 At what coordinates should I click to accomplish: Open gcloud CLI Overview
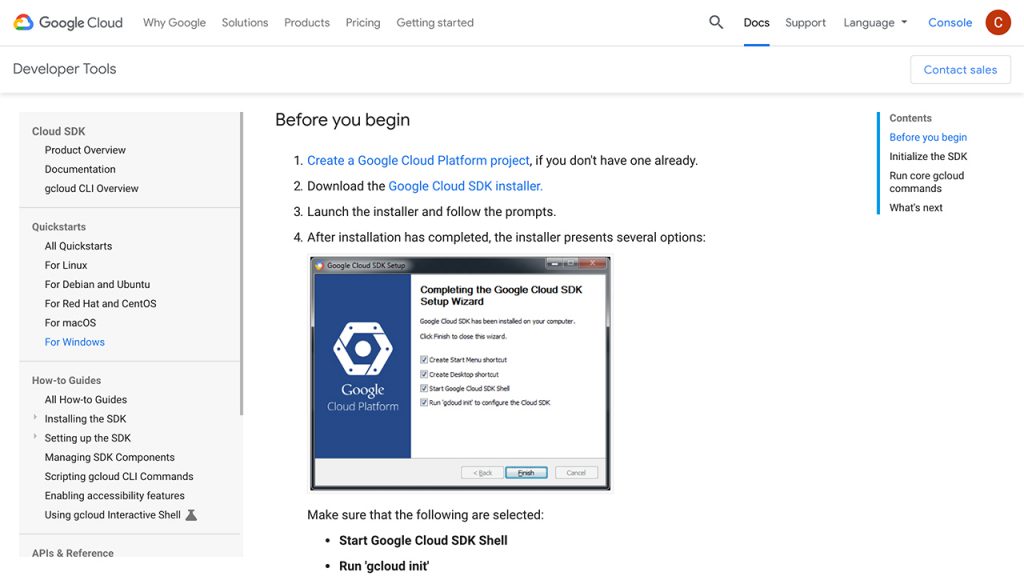[x=91, y=188]
